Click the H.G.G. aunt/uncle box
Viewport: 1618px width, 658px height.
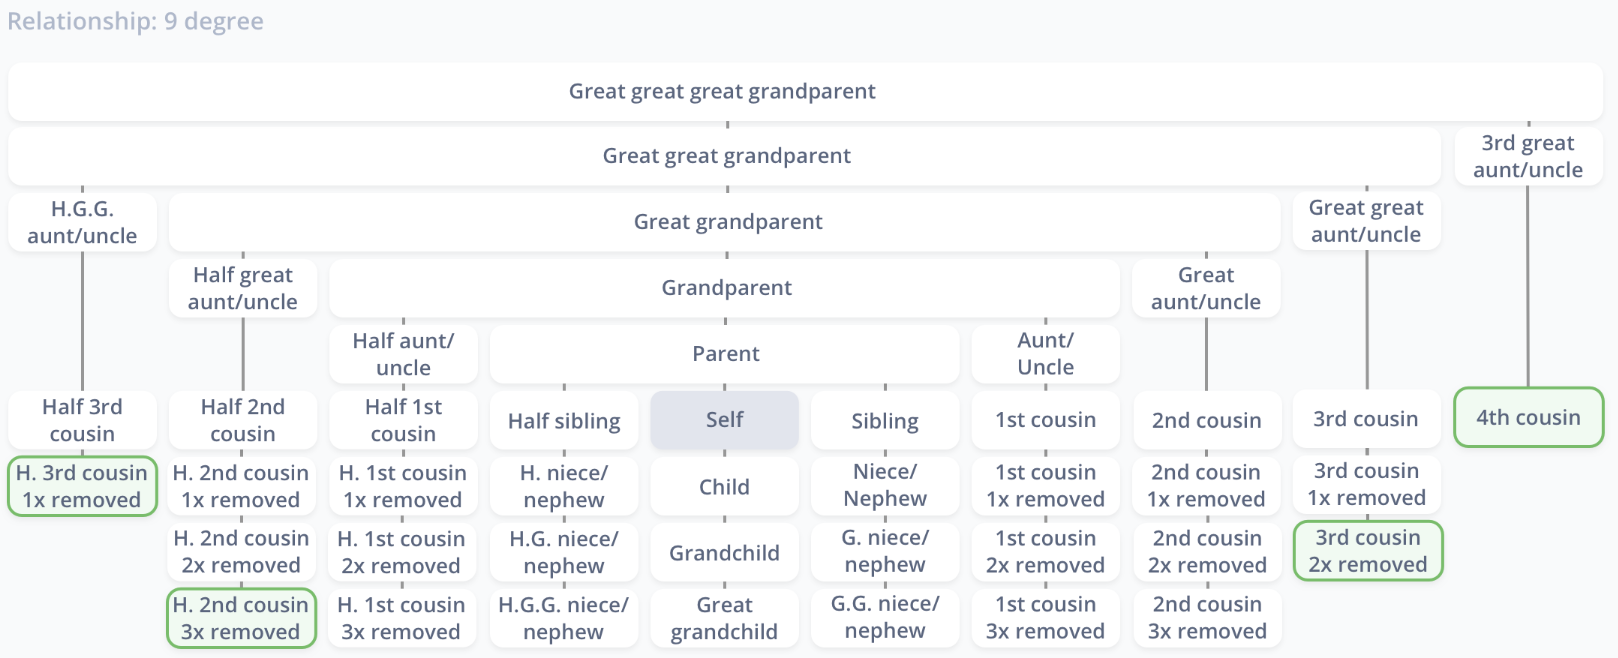[83, 222]
